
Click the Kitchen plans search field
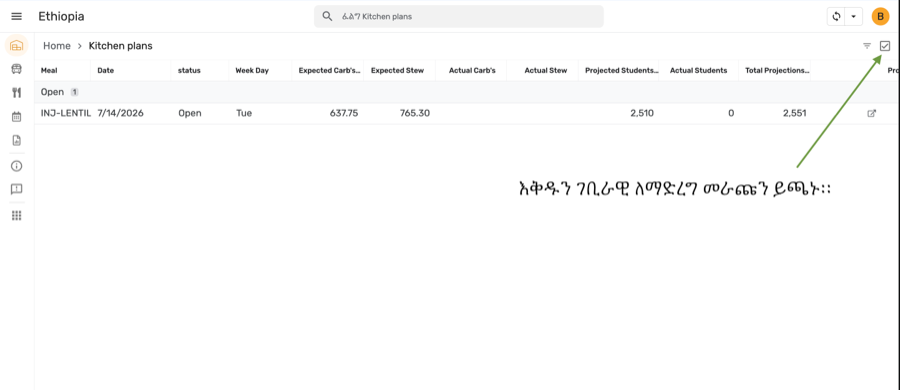[459, 16]
